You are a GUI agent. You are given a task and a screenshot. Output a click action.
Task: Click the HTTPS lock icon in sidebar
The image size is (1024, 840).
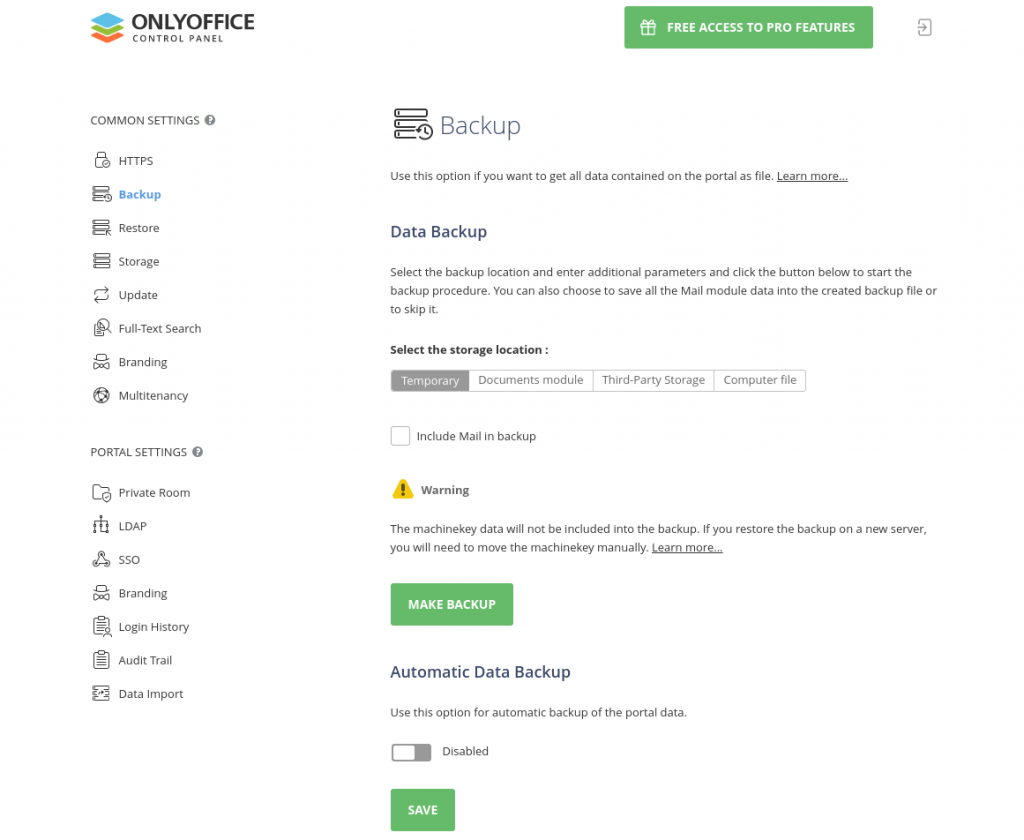tap(101, 161)
